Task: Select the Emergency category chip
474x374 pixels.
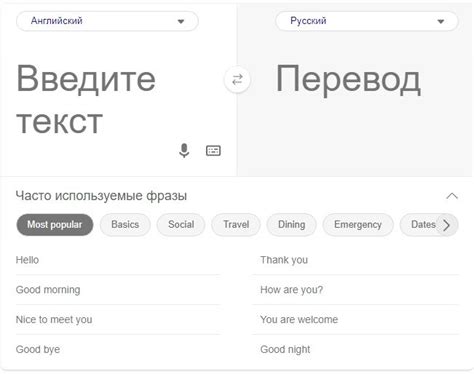Action: pyautogui.click(x=358, y=225)
